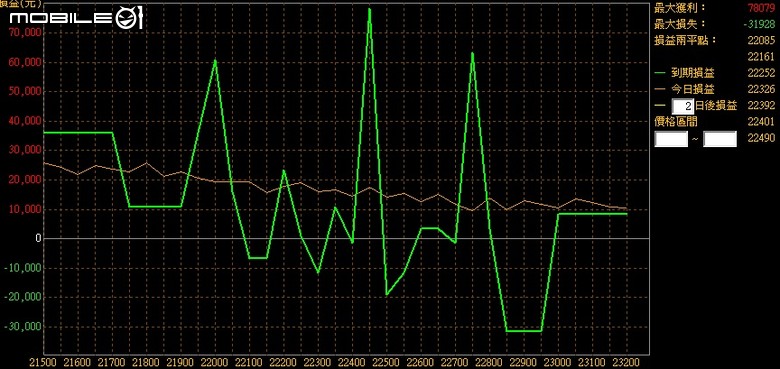Click the green peak near 22750
This screenshot has width=780, height=369.
click(x=472, y=54)
